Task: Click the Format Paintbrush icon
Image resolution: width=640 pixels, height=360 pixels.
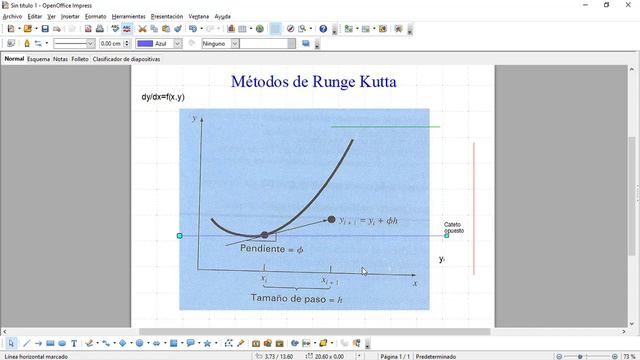Action: point(178,29)
